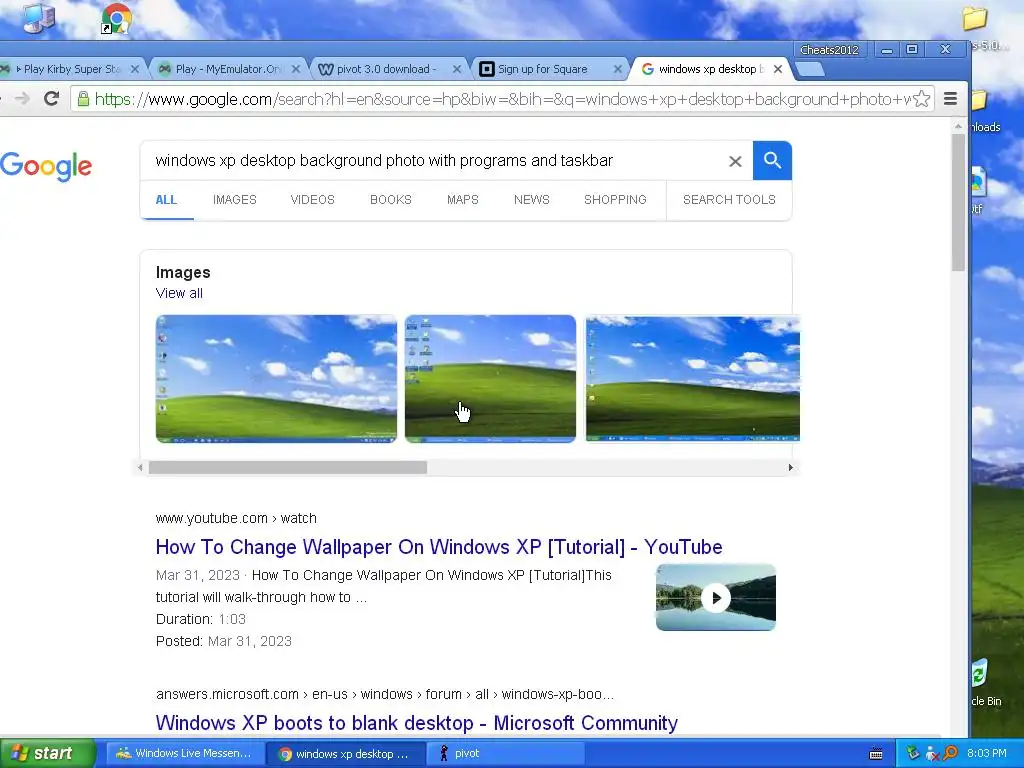Select the Chrome shortcut desktop icon
1024x768 pixels.
pyautogui.click(x=116, y=18)
